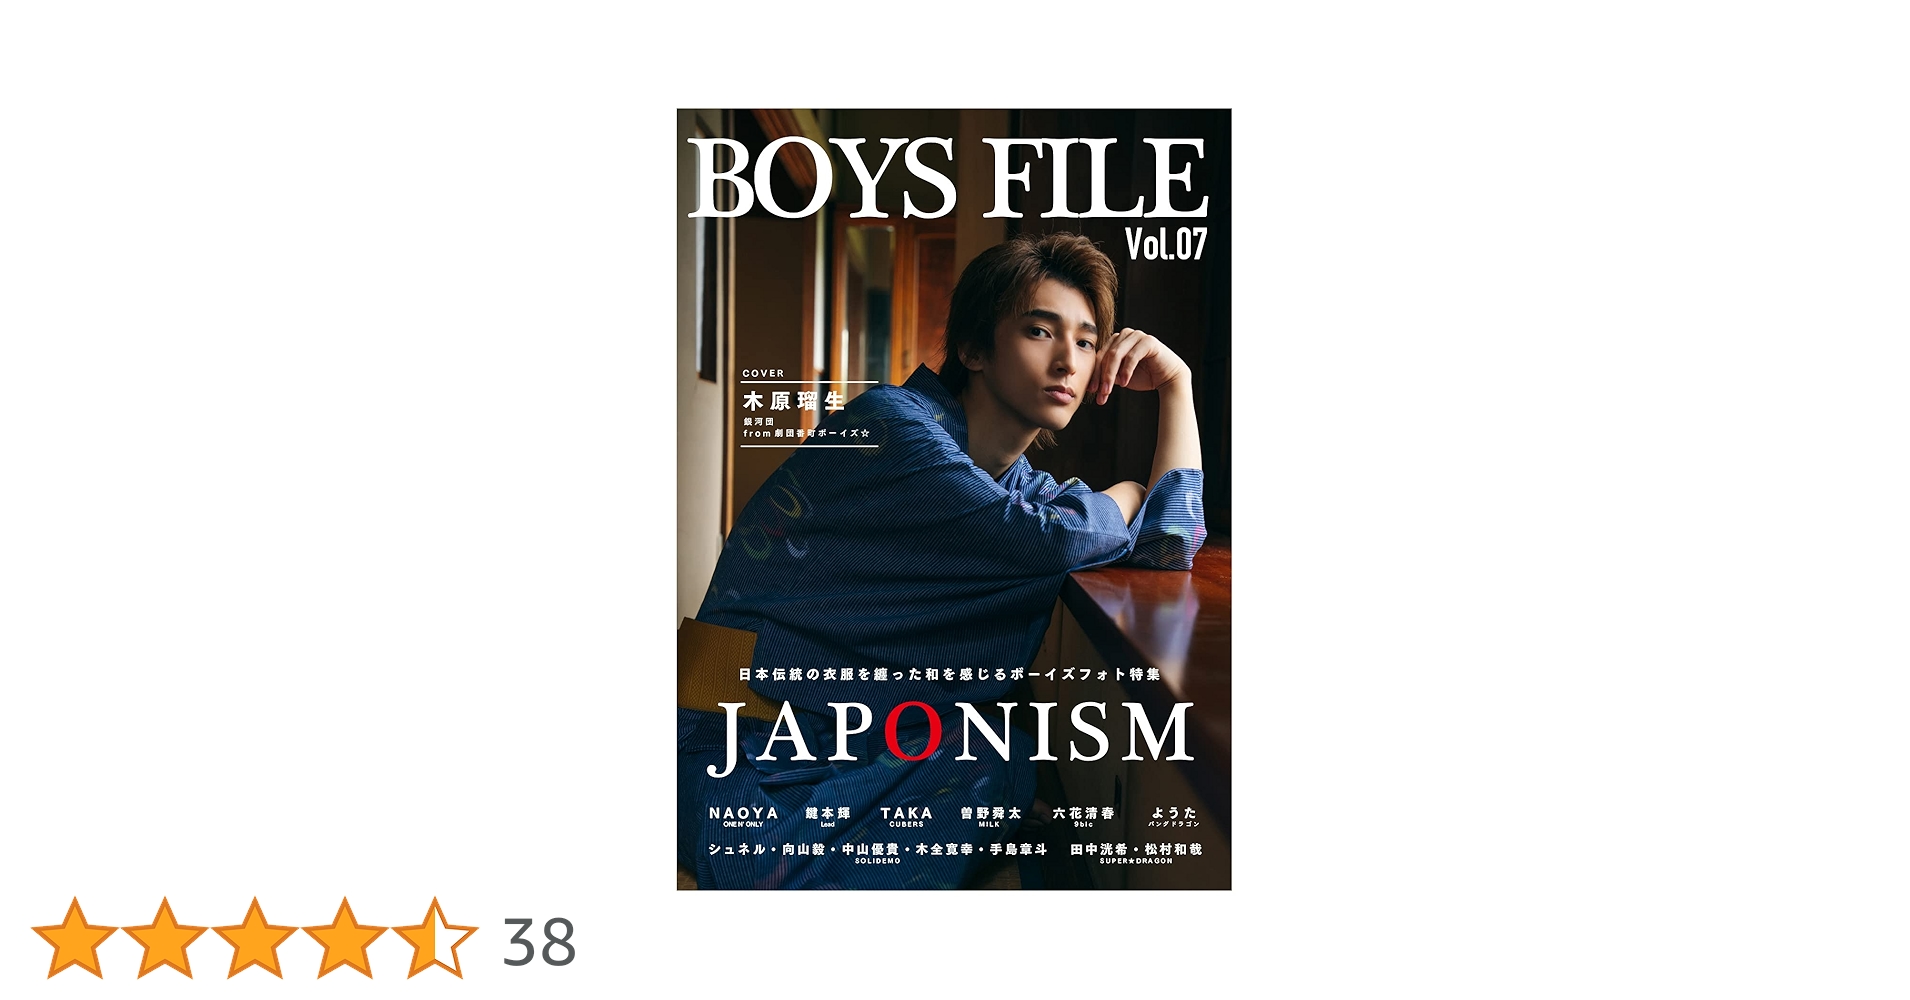Click the SOLIDEMO credit text
This screenshot has height=1000, width=1910.
(878, 861)
